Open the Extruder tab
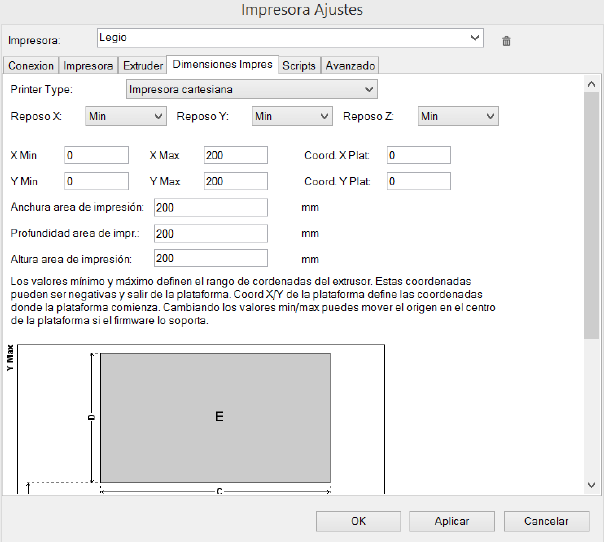 [142, 66]
